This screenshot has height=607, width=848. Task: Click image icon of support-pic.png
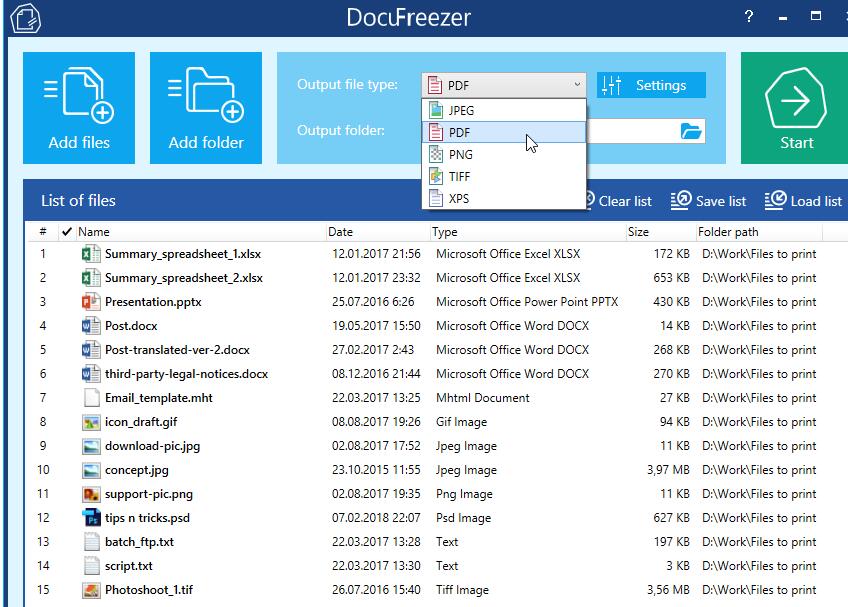91,494
